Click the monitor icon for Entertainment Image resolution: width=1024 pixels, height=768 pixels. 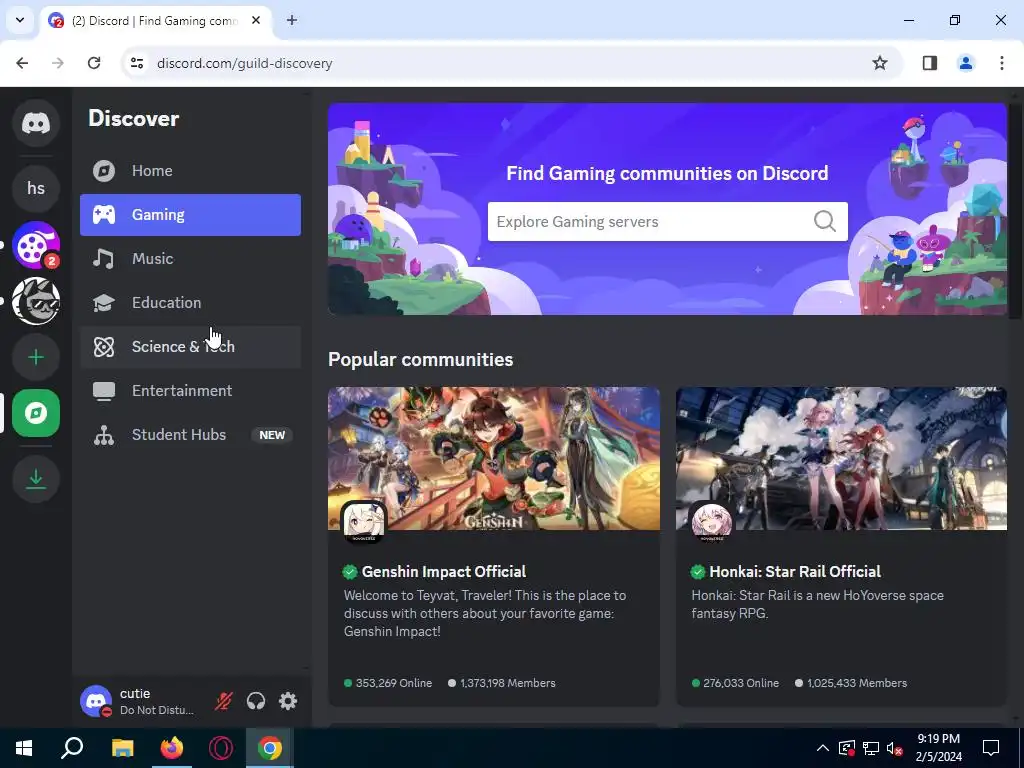pos(104,391)
